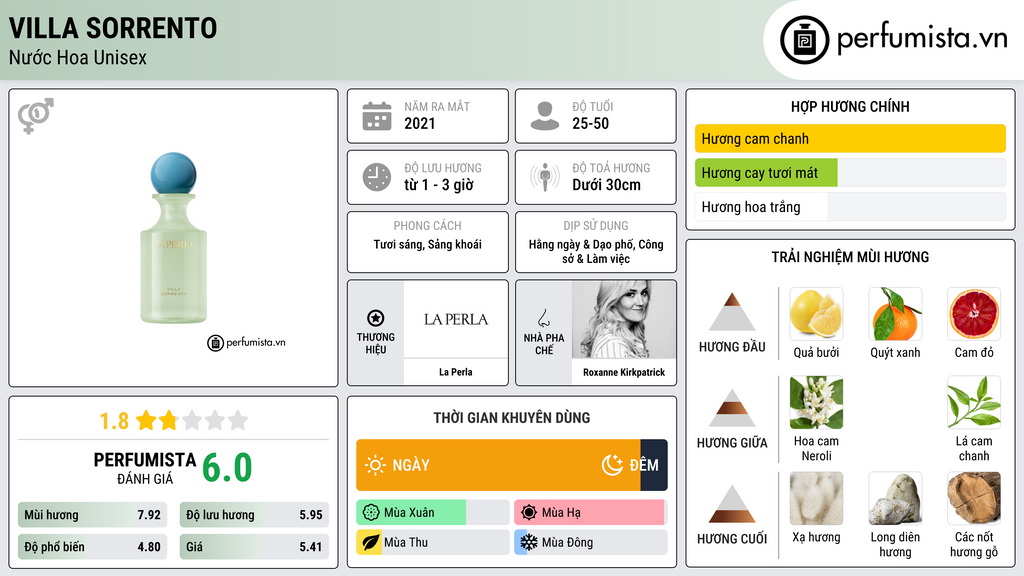Click the unisex gender symbol icon
Image resolution: width=1024 pixels, height=576 pixels.
35,116
